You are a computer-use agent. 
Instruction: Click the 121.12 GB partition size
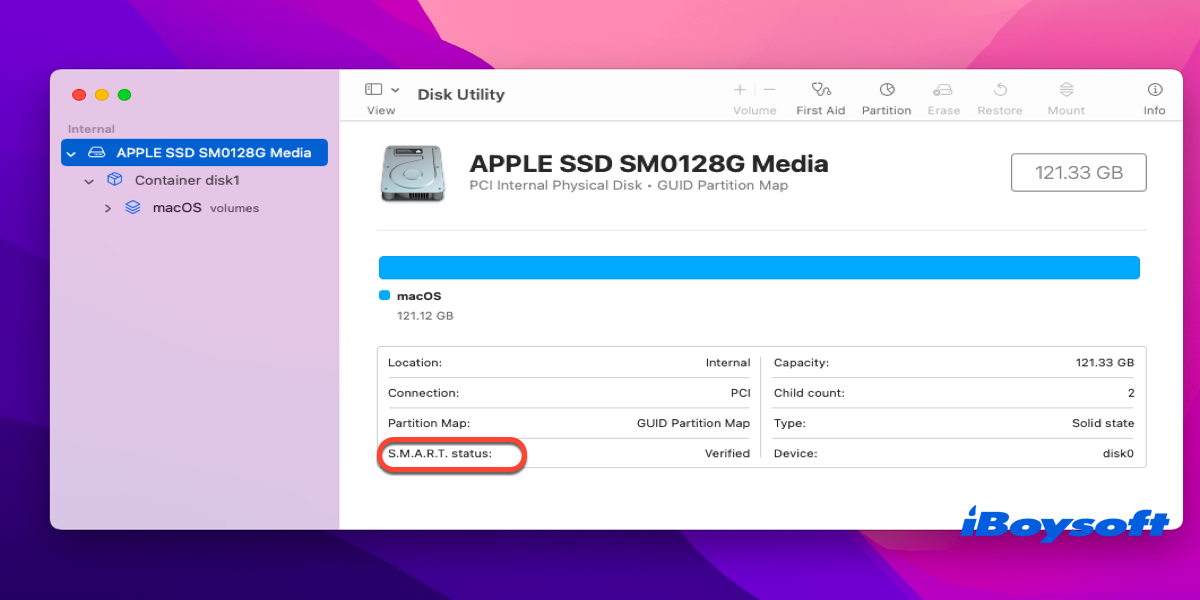[425, 315]
